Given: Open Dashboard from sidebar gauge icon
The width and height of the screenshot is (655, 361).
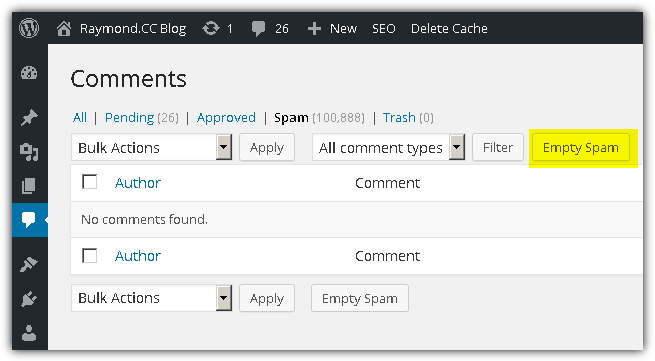Looking at the screenshot, I should click(29, 73).
